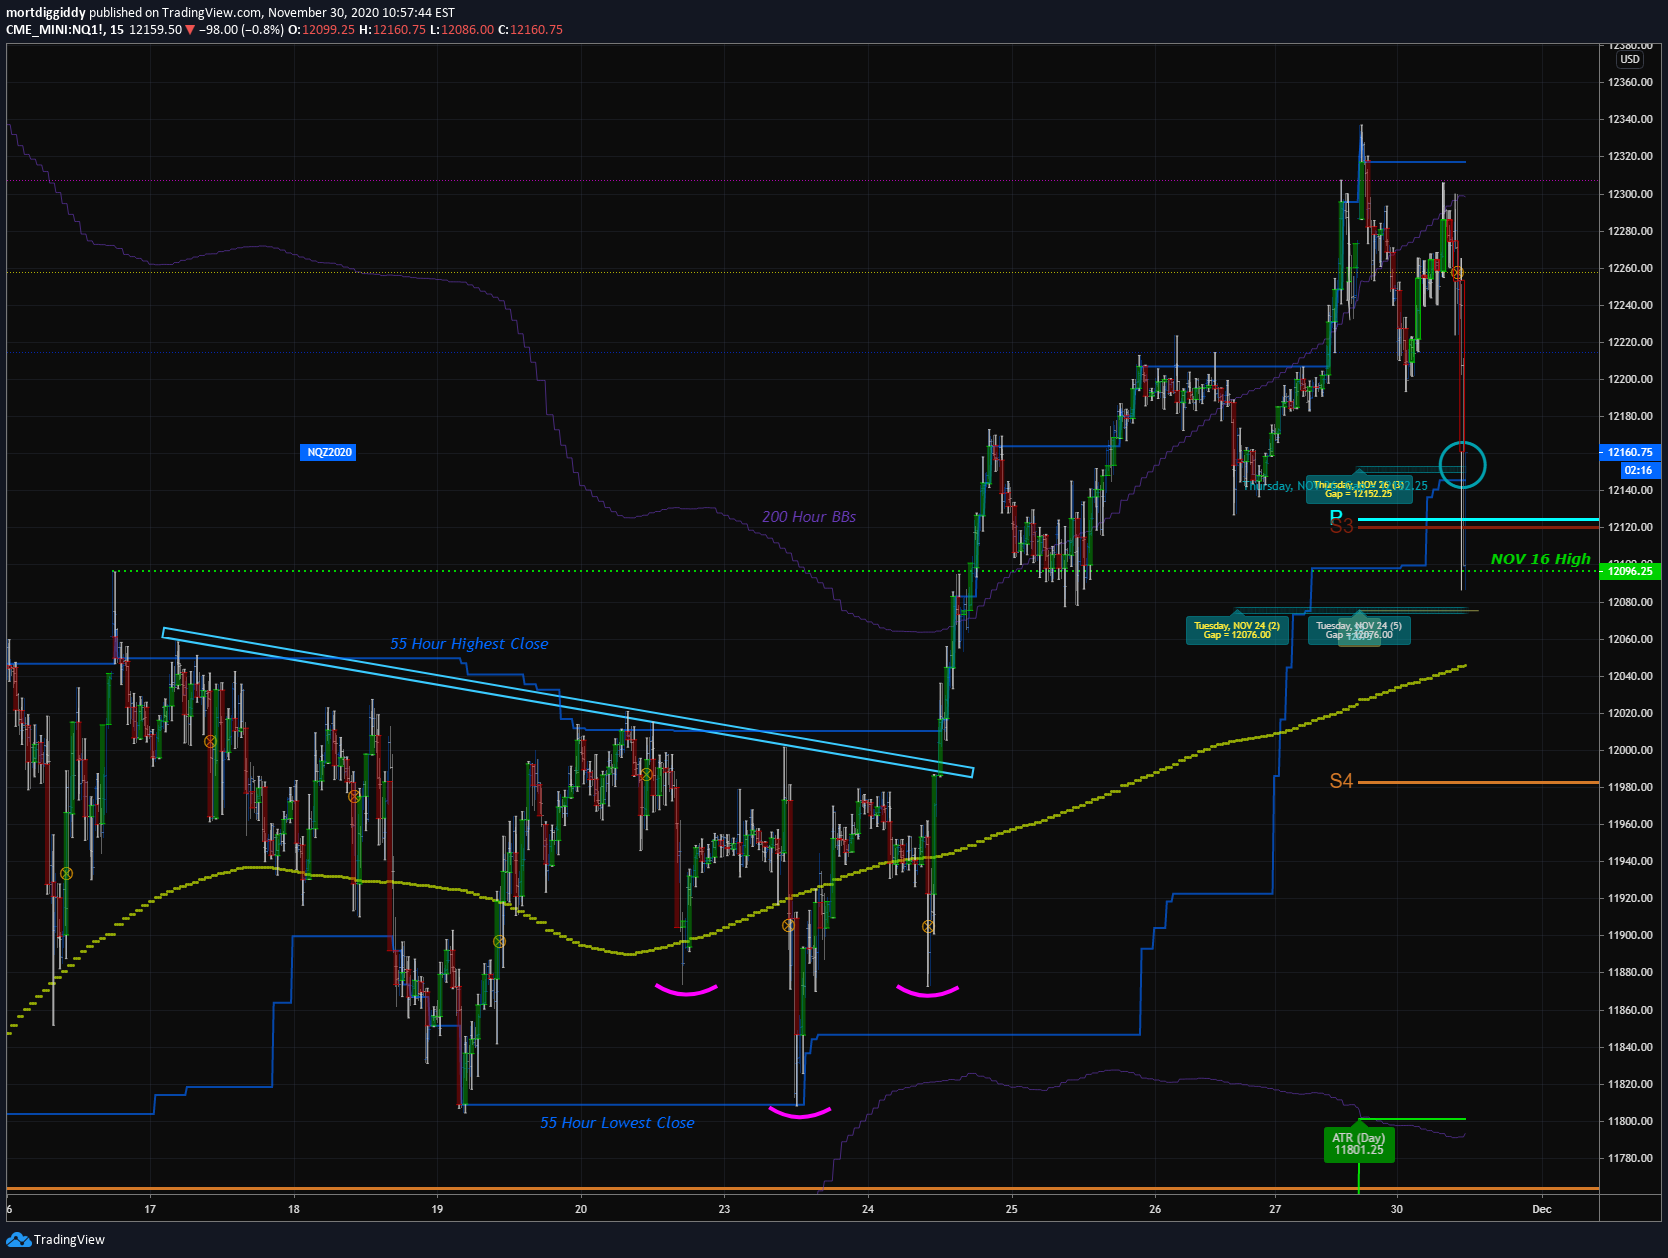Image resolution: width=1668 pixels, height=1258 pixels.
Task: Select the magenta arc above 55 Hour Lowest Close
Action: click(800, 1111)
